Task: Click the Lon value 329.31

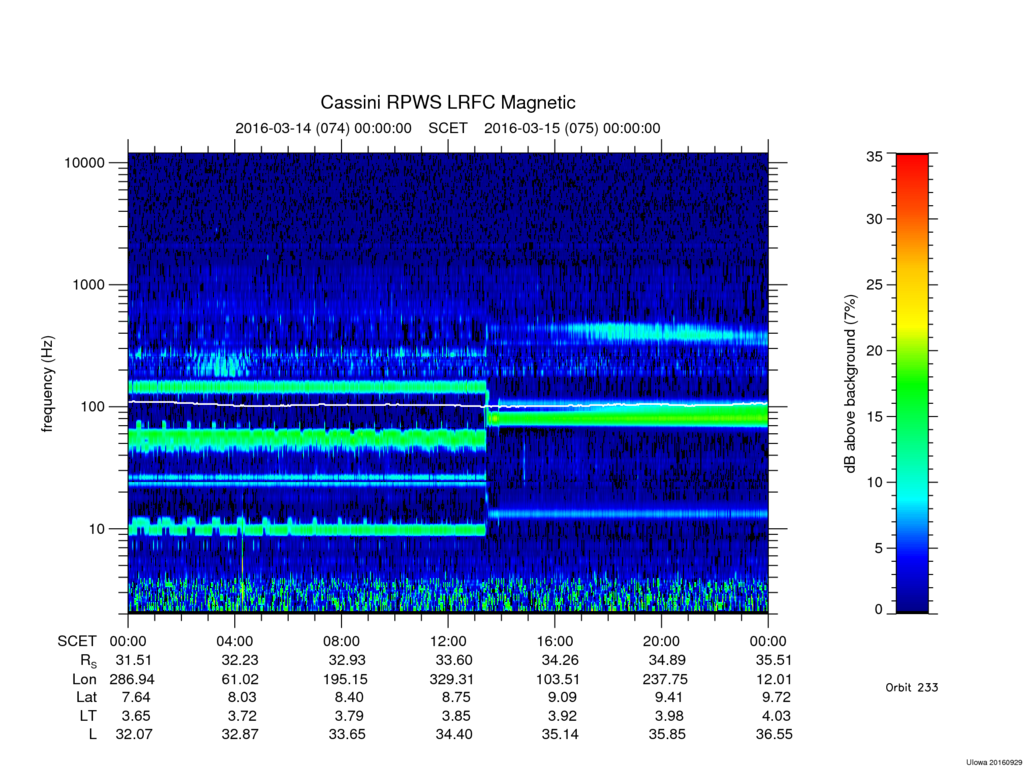Action: pos(452,679)
